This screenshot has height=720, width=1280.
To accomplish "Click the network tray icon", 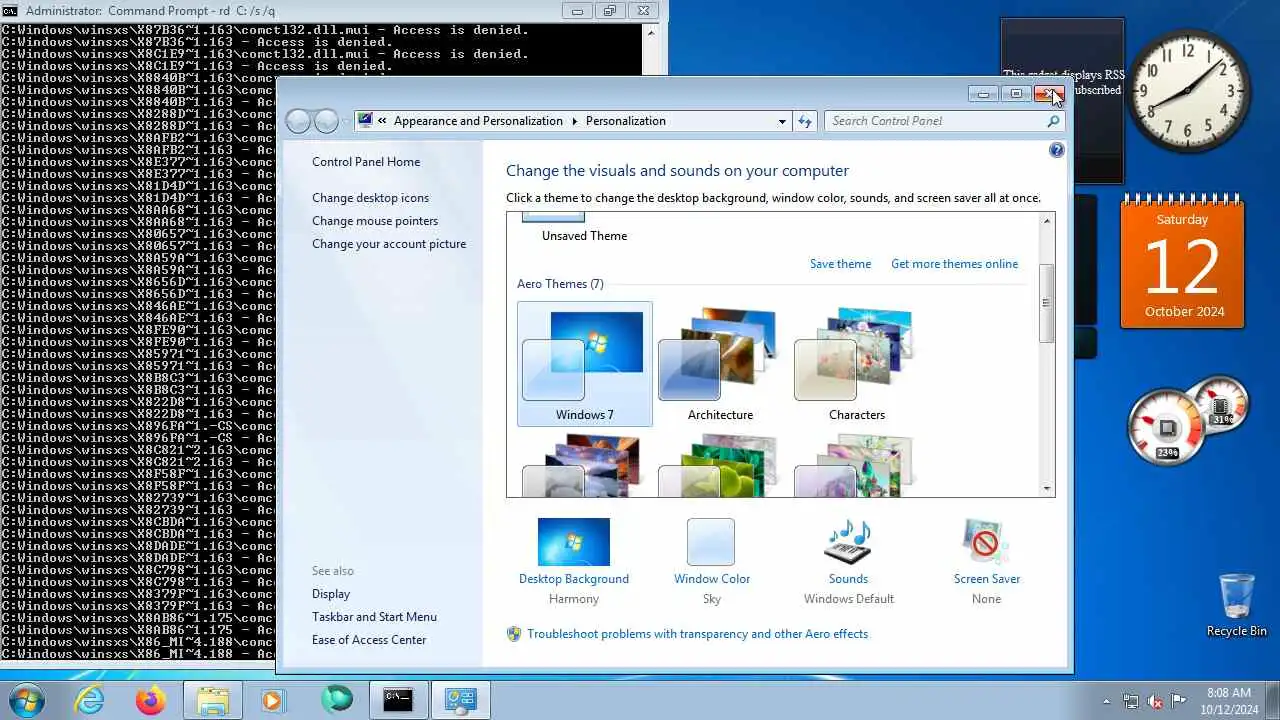I will 1131,701.
